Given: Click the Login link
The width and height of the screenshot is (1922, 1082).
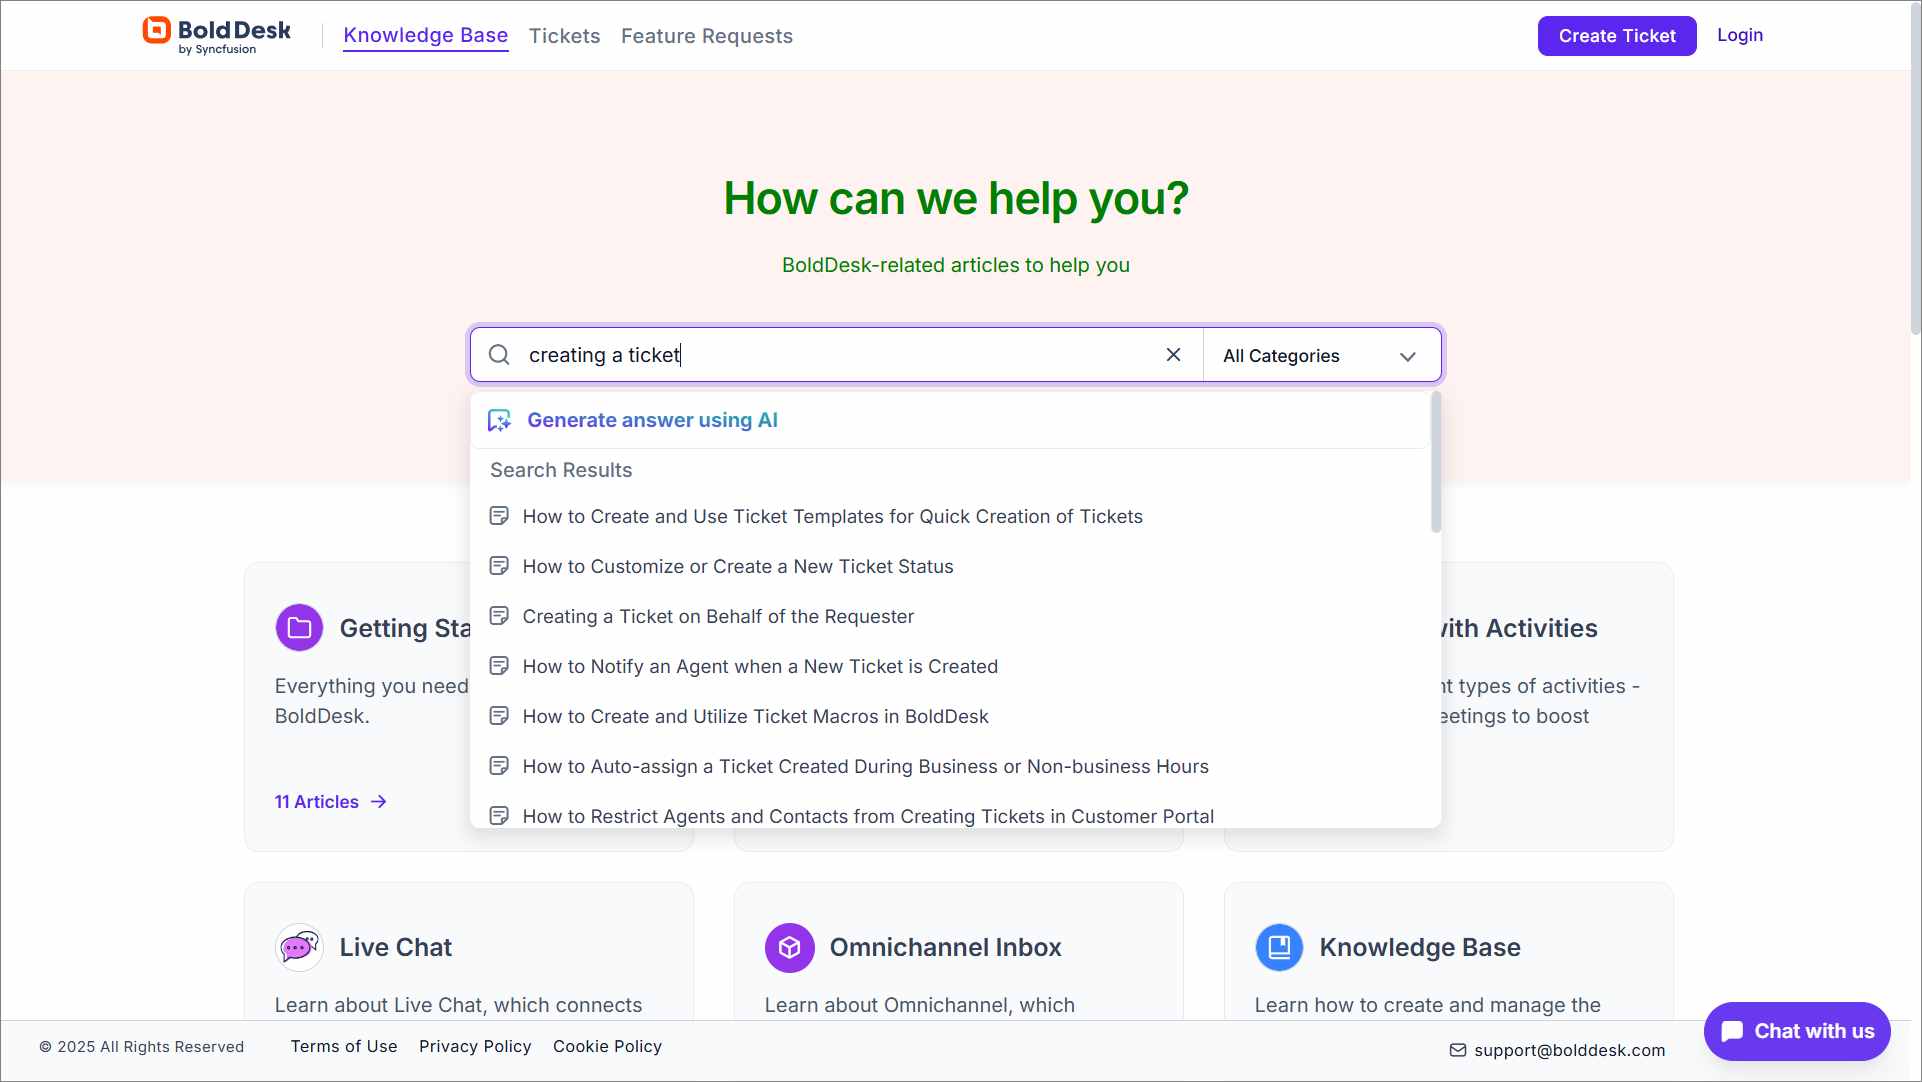Looking at the screenshot, I should pyautogui.click(x=1739, y=35).
